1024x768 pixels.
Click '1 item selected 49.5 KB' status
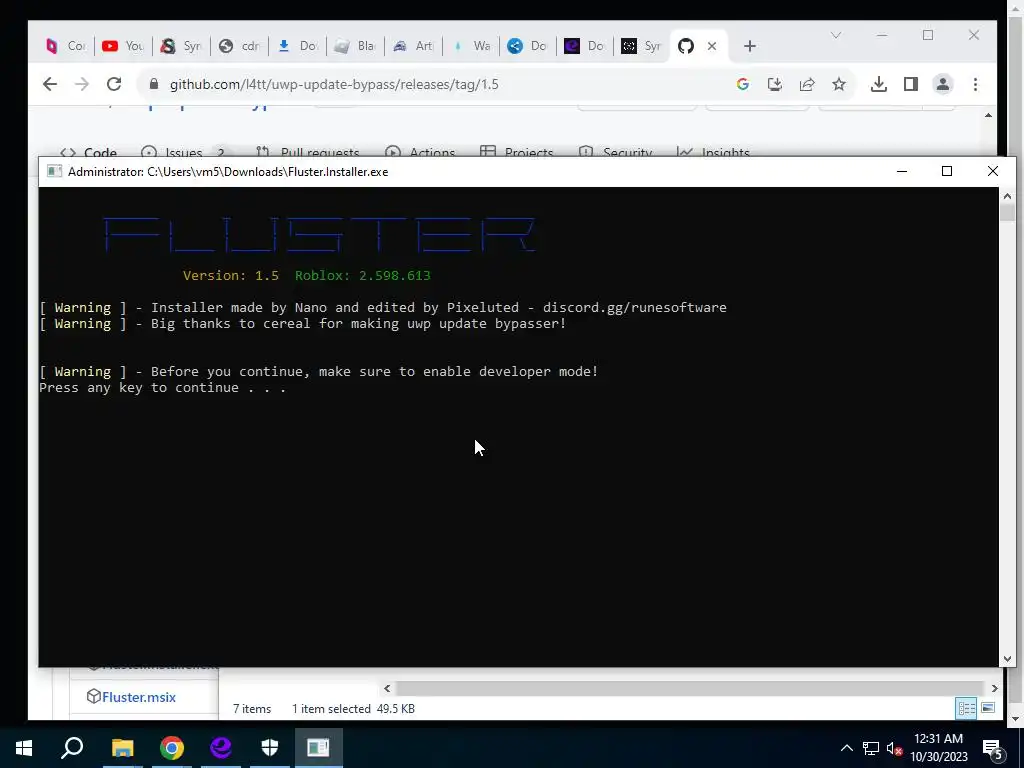coord(353,709)
